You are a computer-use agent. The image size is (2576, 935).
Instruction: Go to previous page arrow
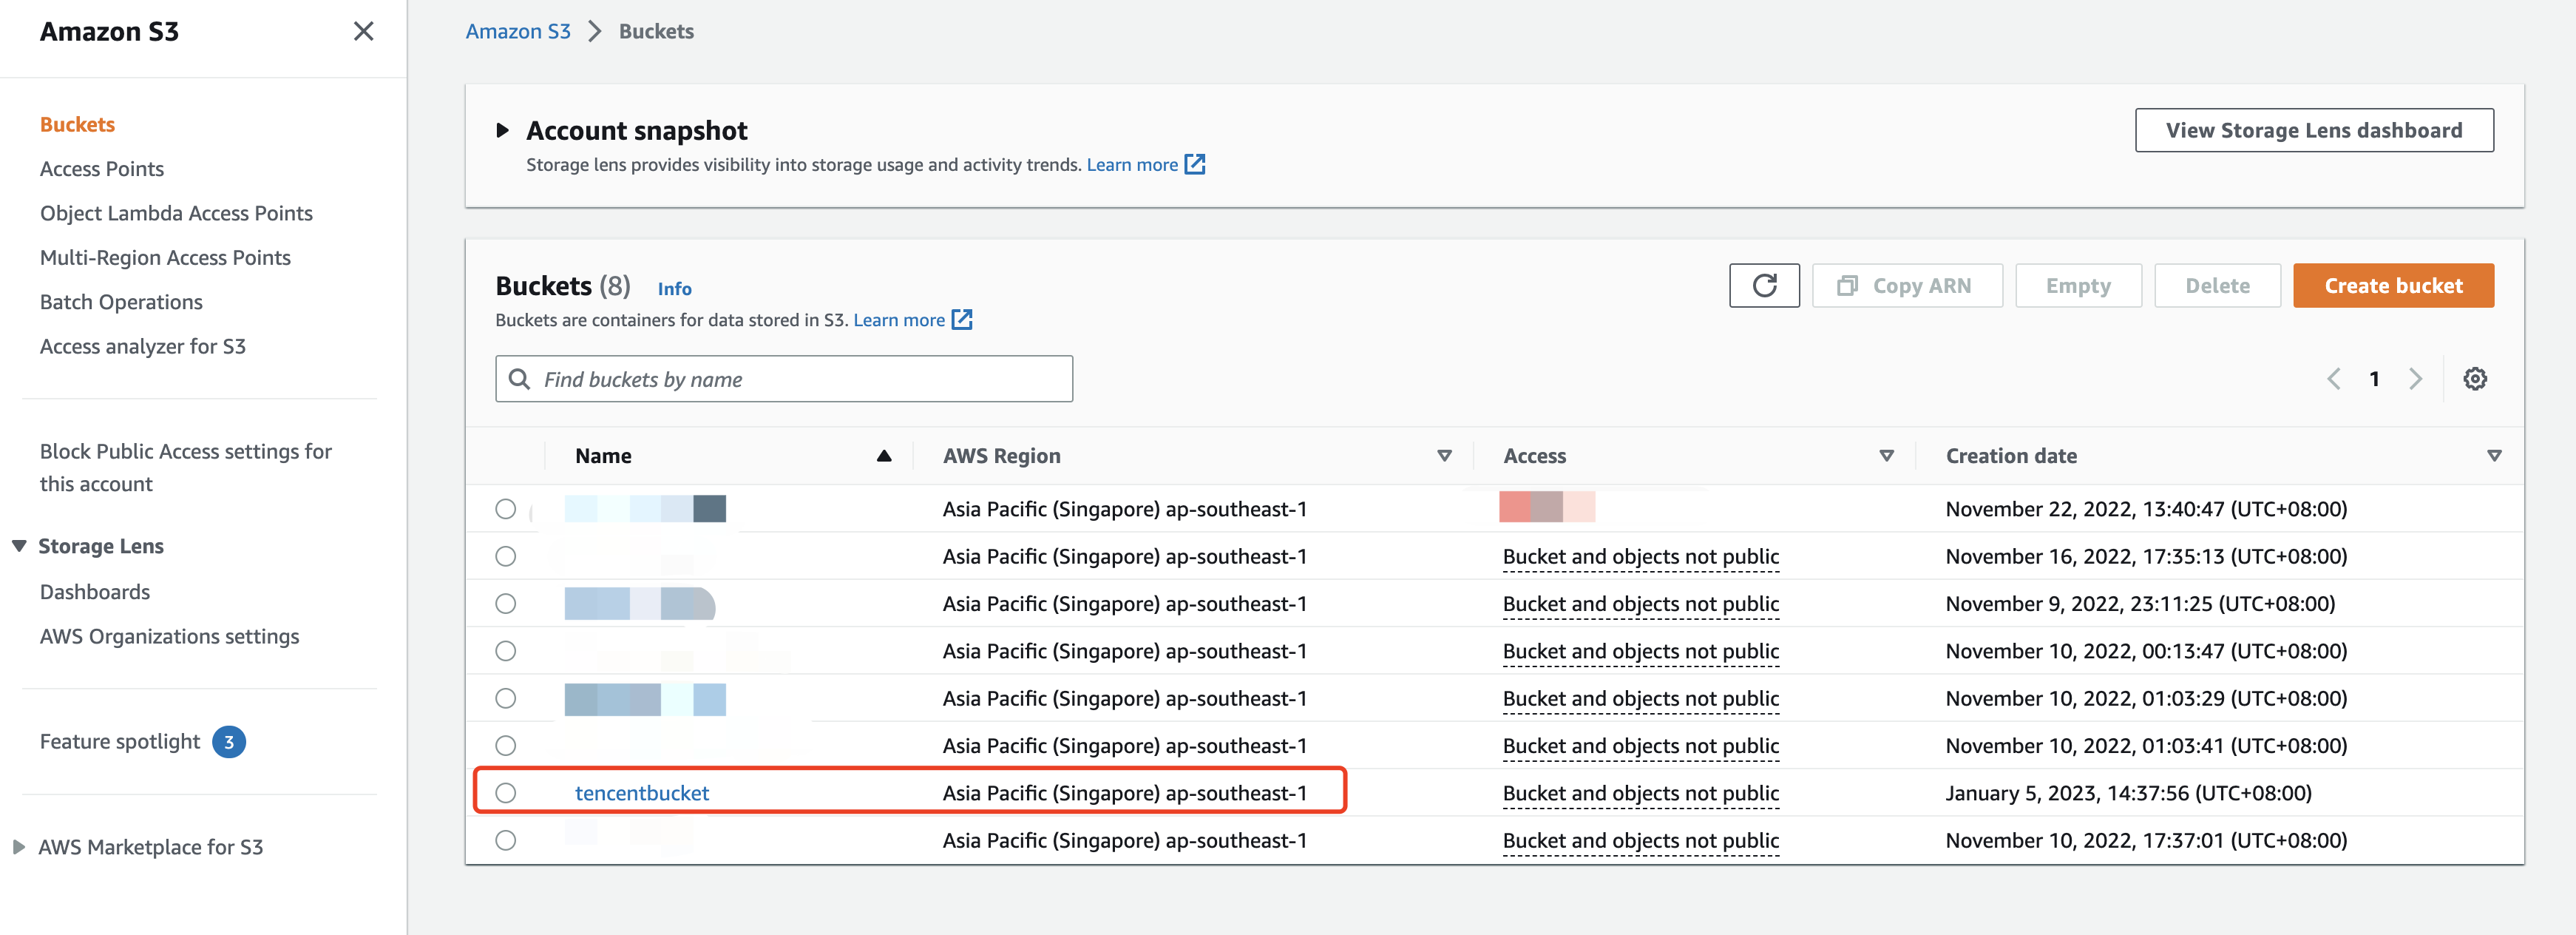point(2333,379)
